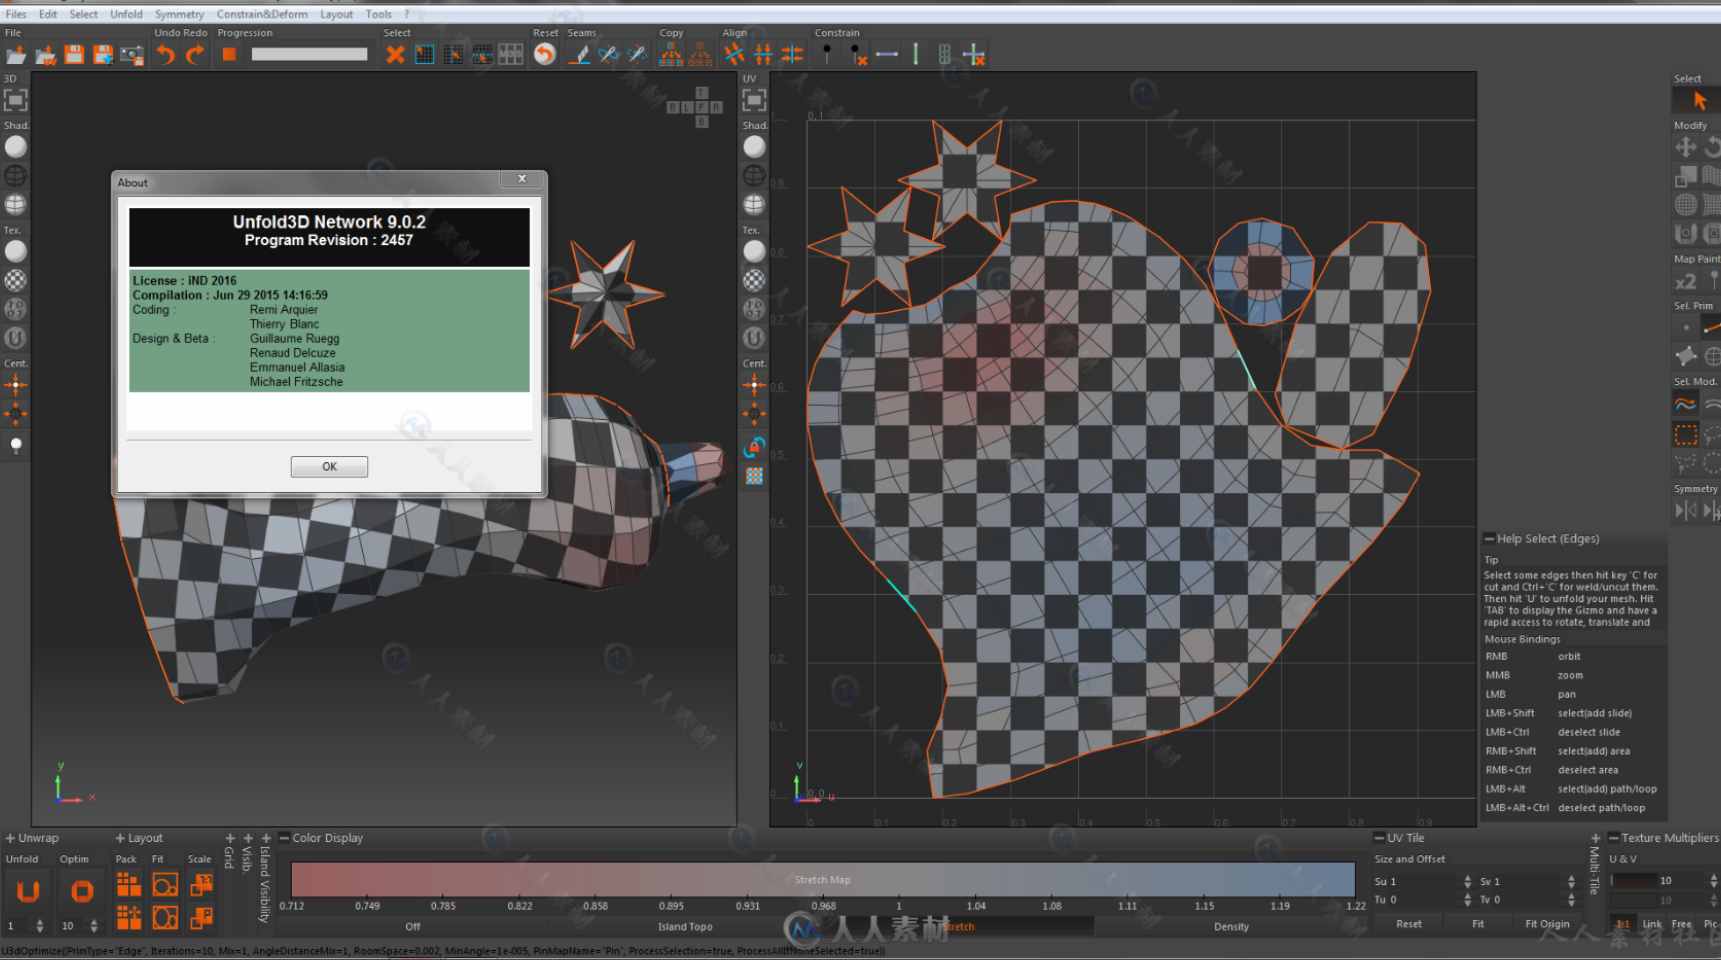Screen dimensions: 1721x960
Task: Expand the Grid panel
Action: pyautogui.click(x=230, y=839)
